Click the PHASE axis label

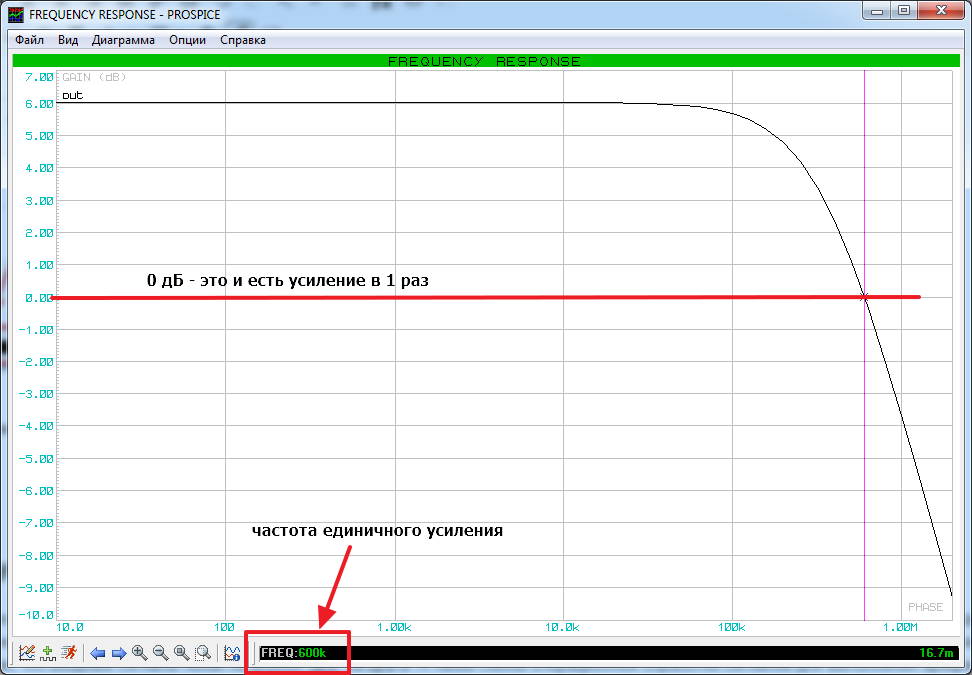(x=925, y=607)
